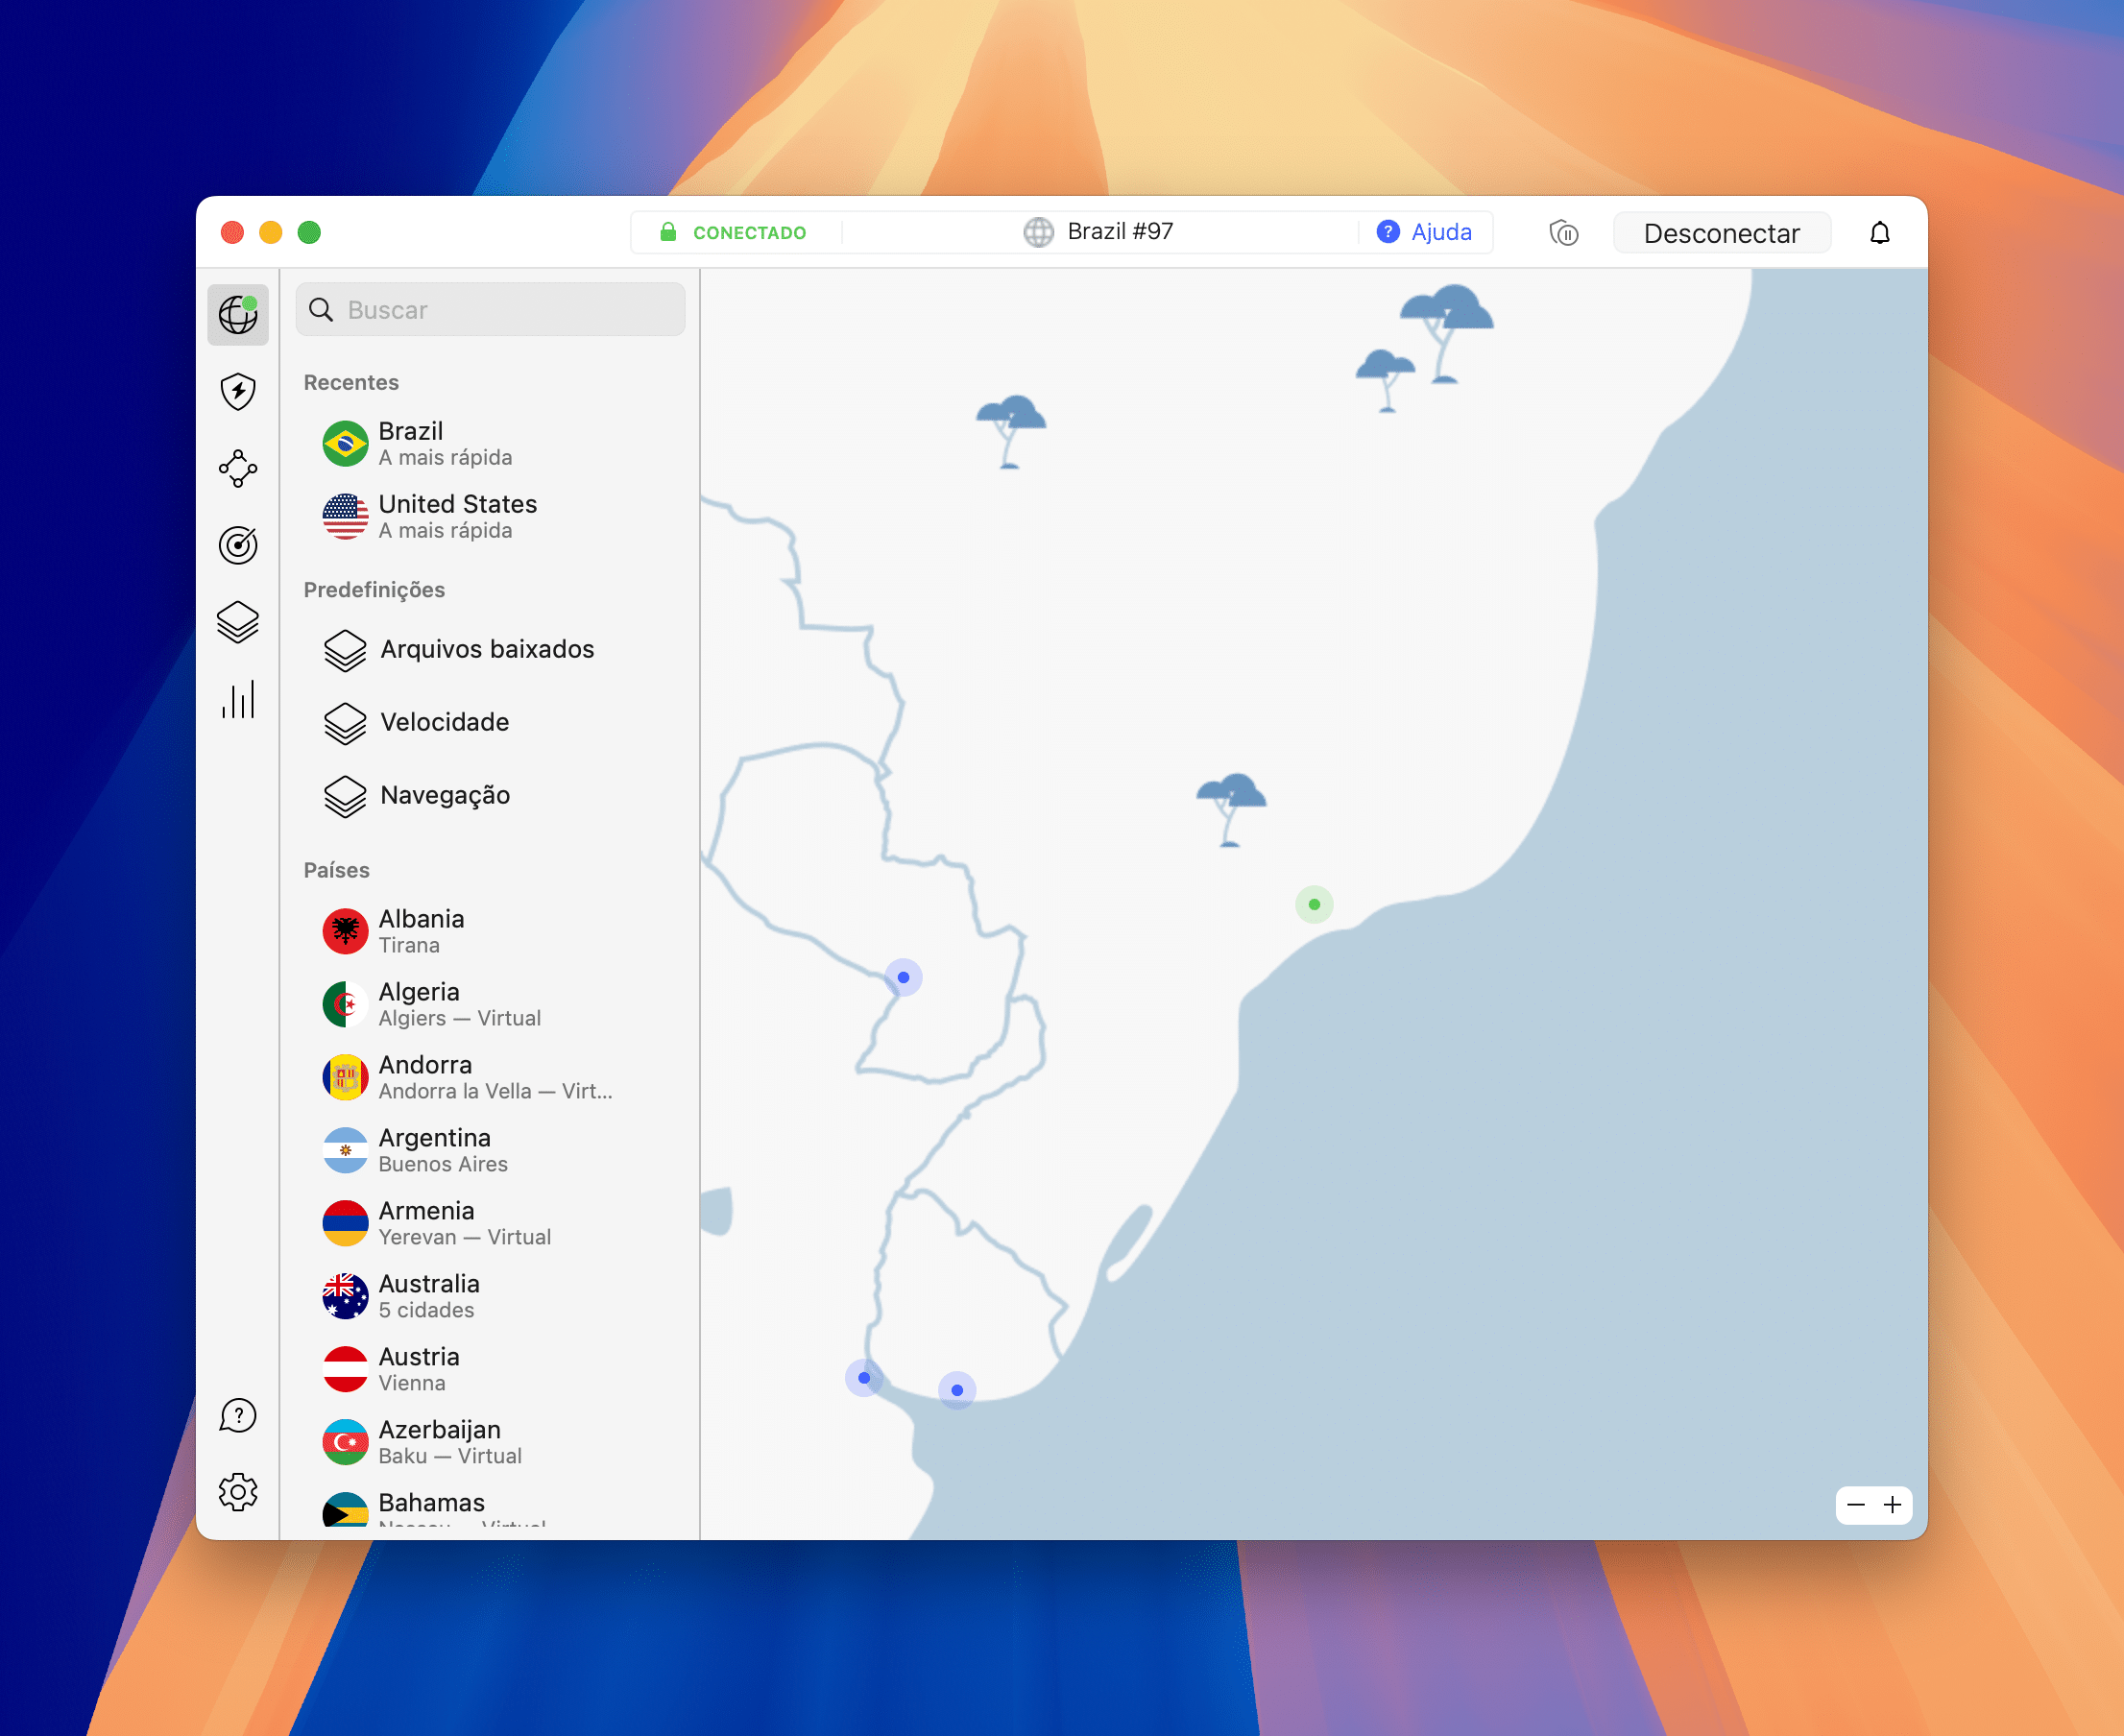
Task: Click layers icon beside Velocidade
Action: (345, 723)
